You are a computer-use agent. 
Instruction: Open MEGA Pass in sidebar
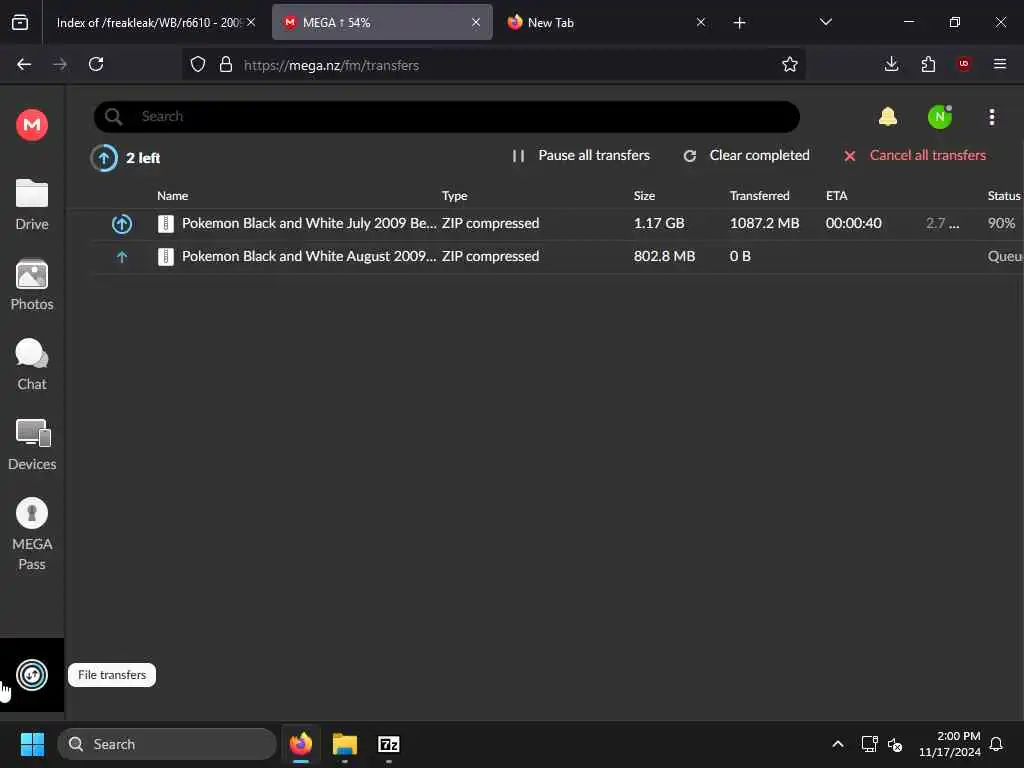click(32, 534)
